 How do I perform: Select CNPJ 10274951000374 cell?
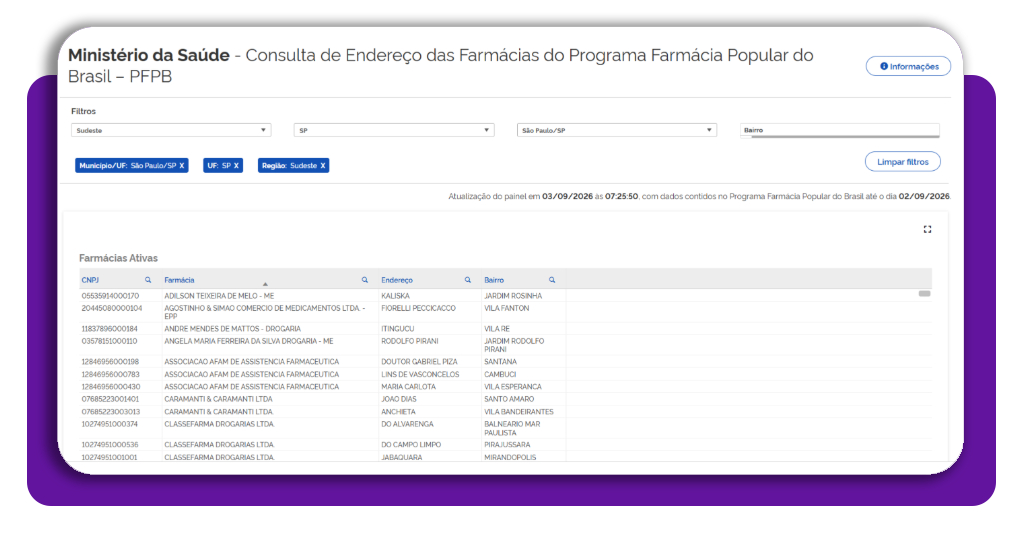coord(110,424)
